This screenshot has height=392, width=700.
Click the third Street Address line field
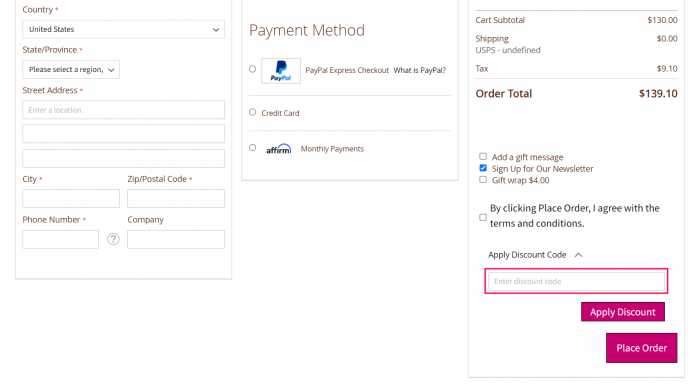pos(123,158)
